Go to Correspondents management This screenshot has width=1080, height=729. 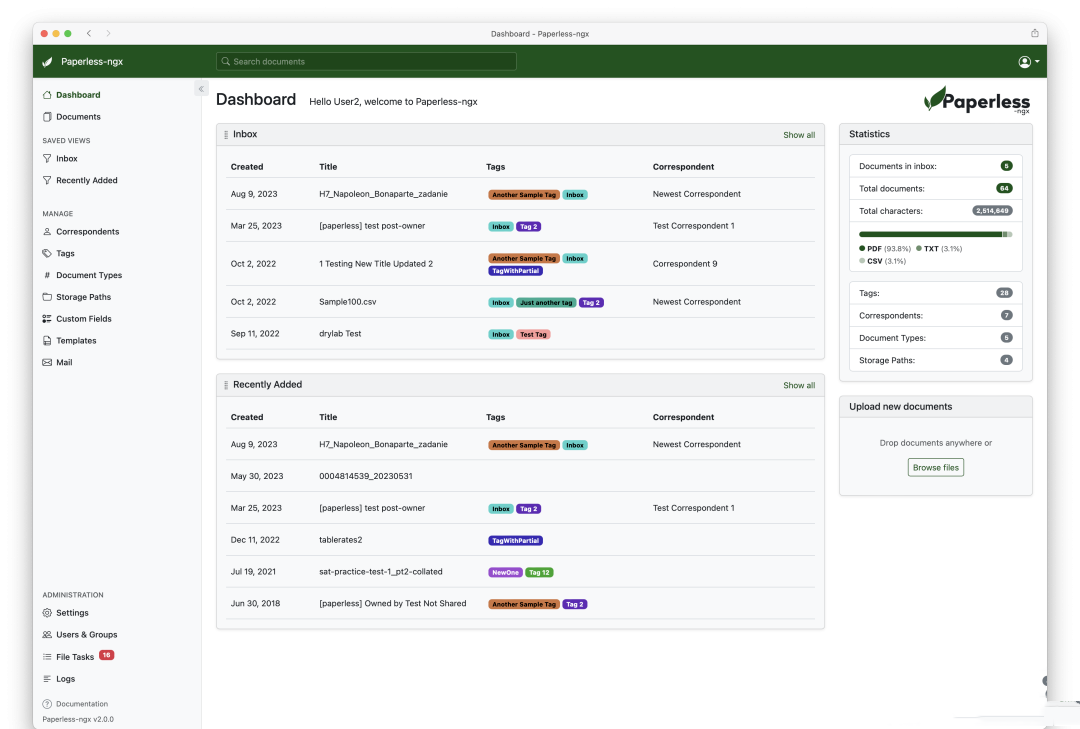[x=81, y=232]
